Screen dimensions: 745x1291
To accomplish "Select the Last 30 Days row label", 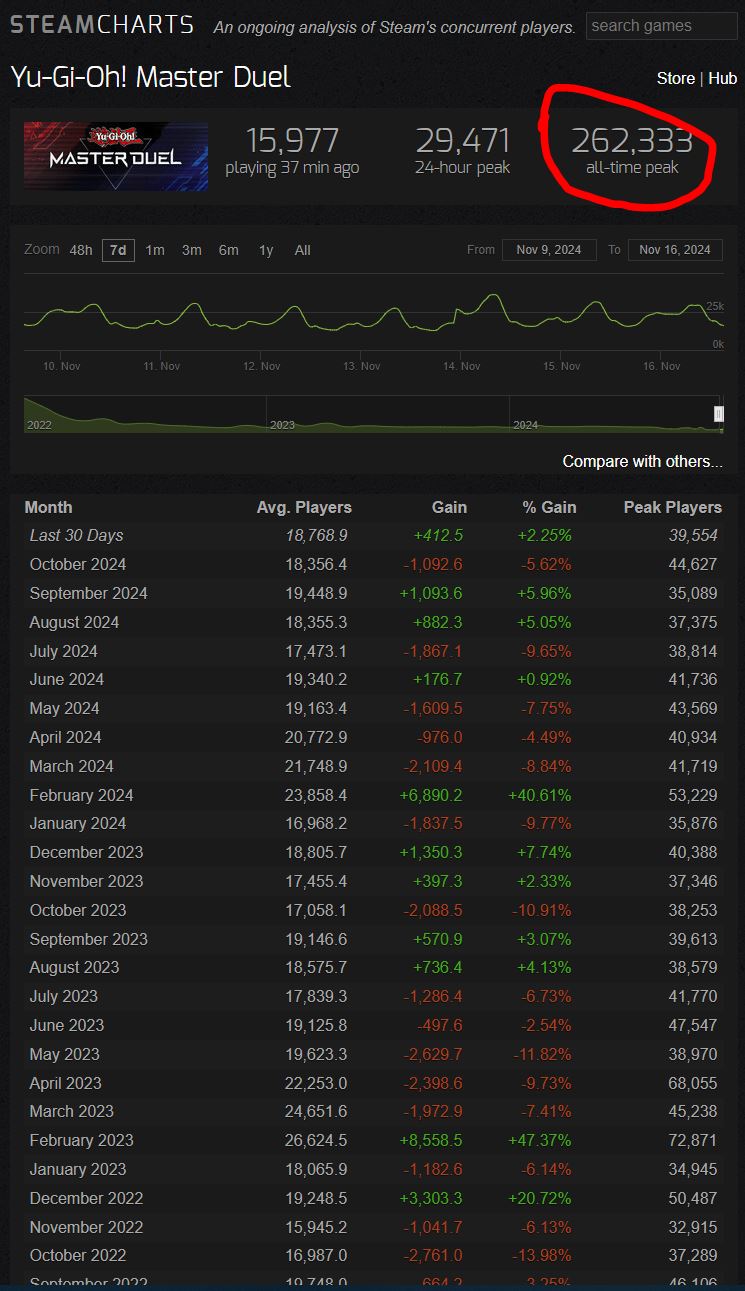I will (77, 535).
